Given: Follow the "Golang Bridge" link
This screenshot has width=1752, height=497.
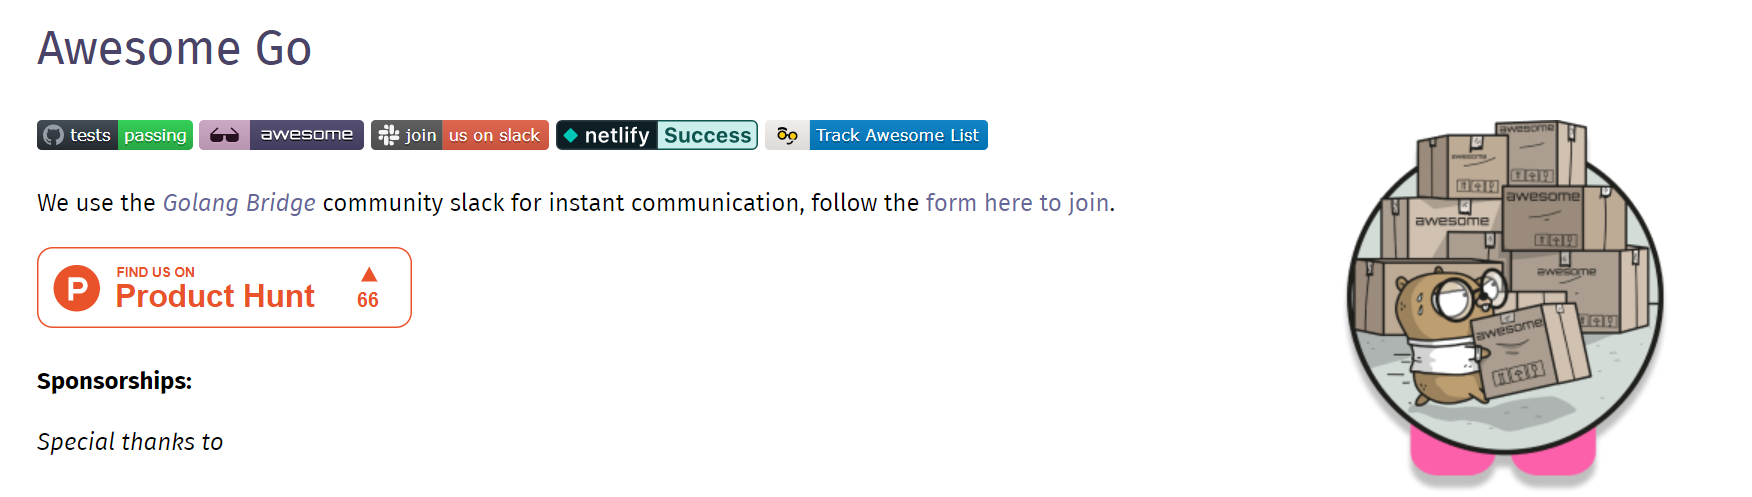Looking at the screenshot, I should point(239,203).
